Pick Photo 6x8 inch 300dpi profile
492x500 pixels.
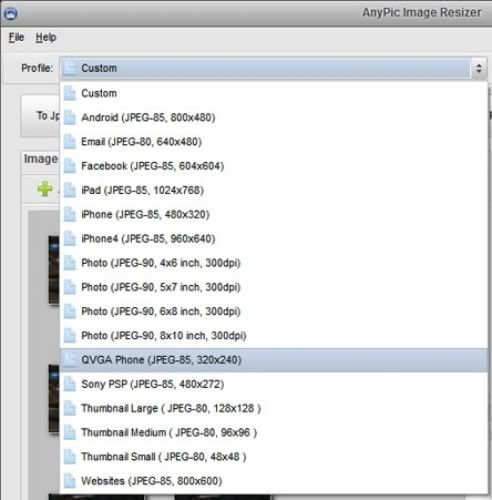pos(274,311)
